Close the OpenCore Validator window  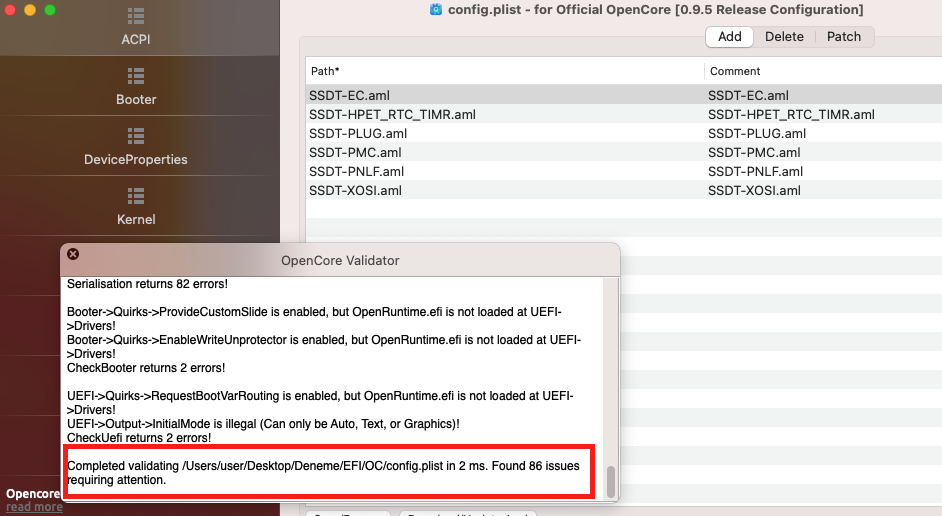point(73,254)
